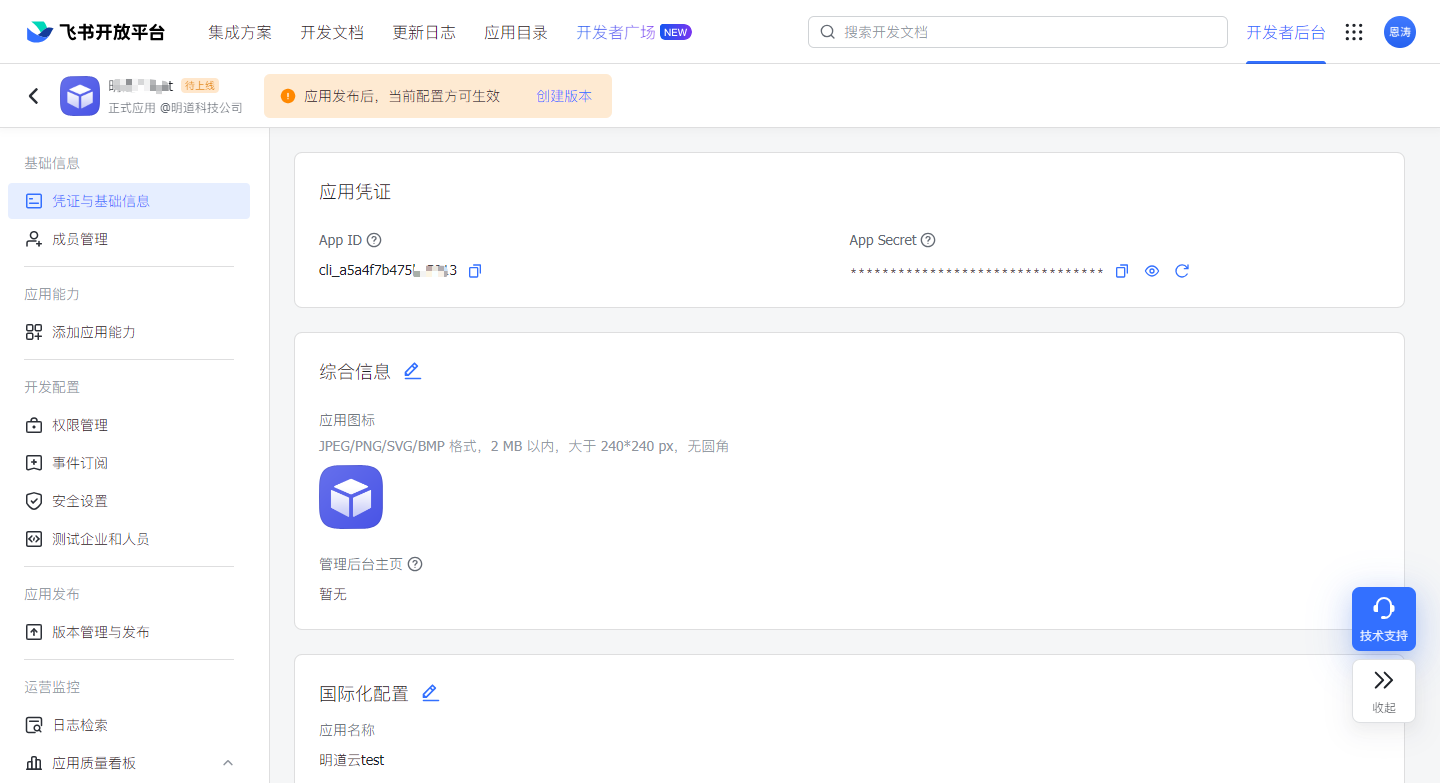Click the 成员管理 person icon
Image resolution: width=1440 pixels, height=783 pixels.
coord(34,239)
